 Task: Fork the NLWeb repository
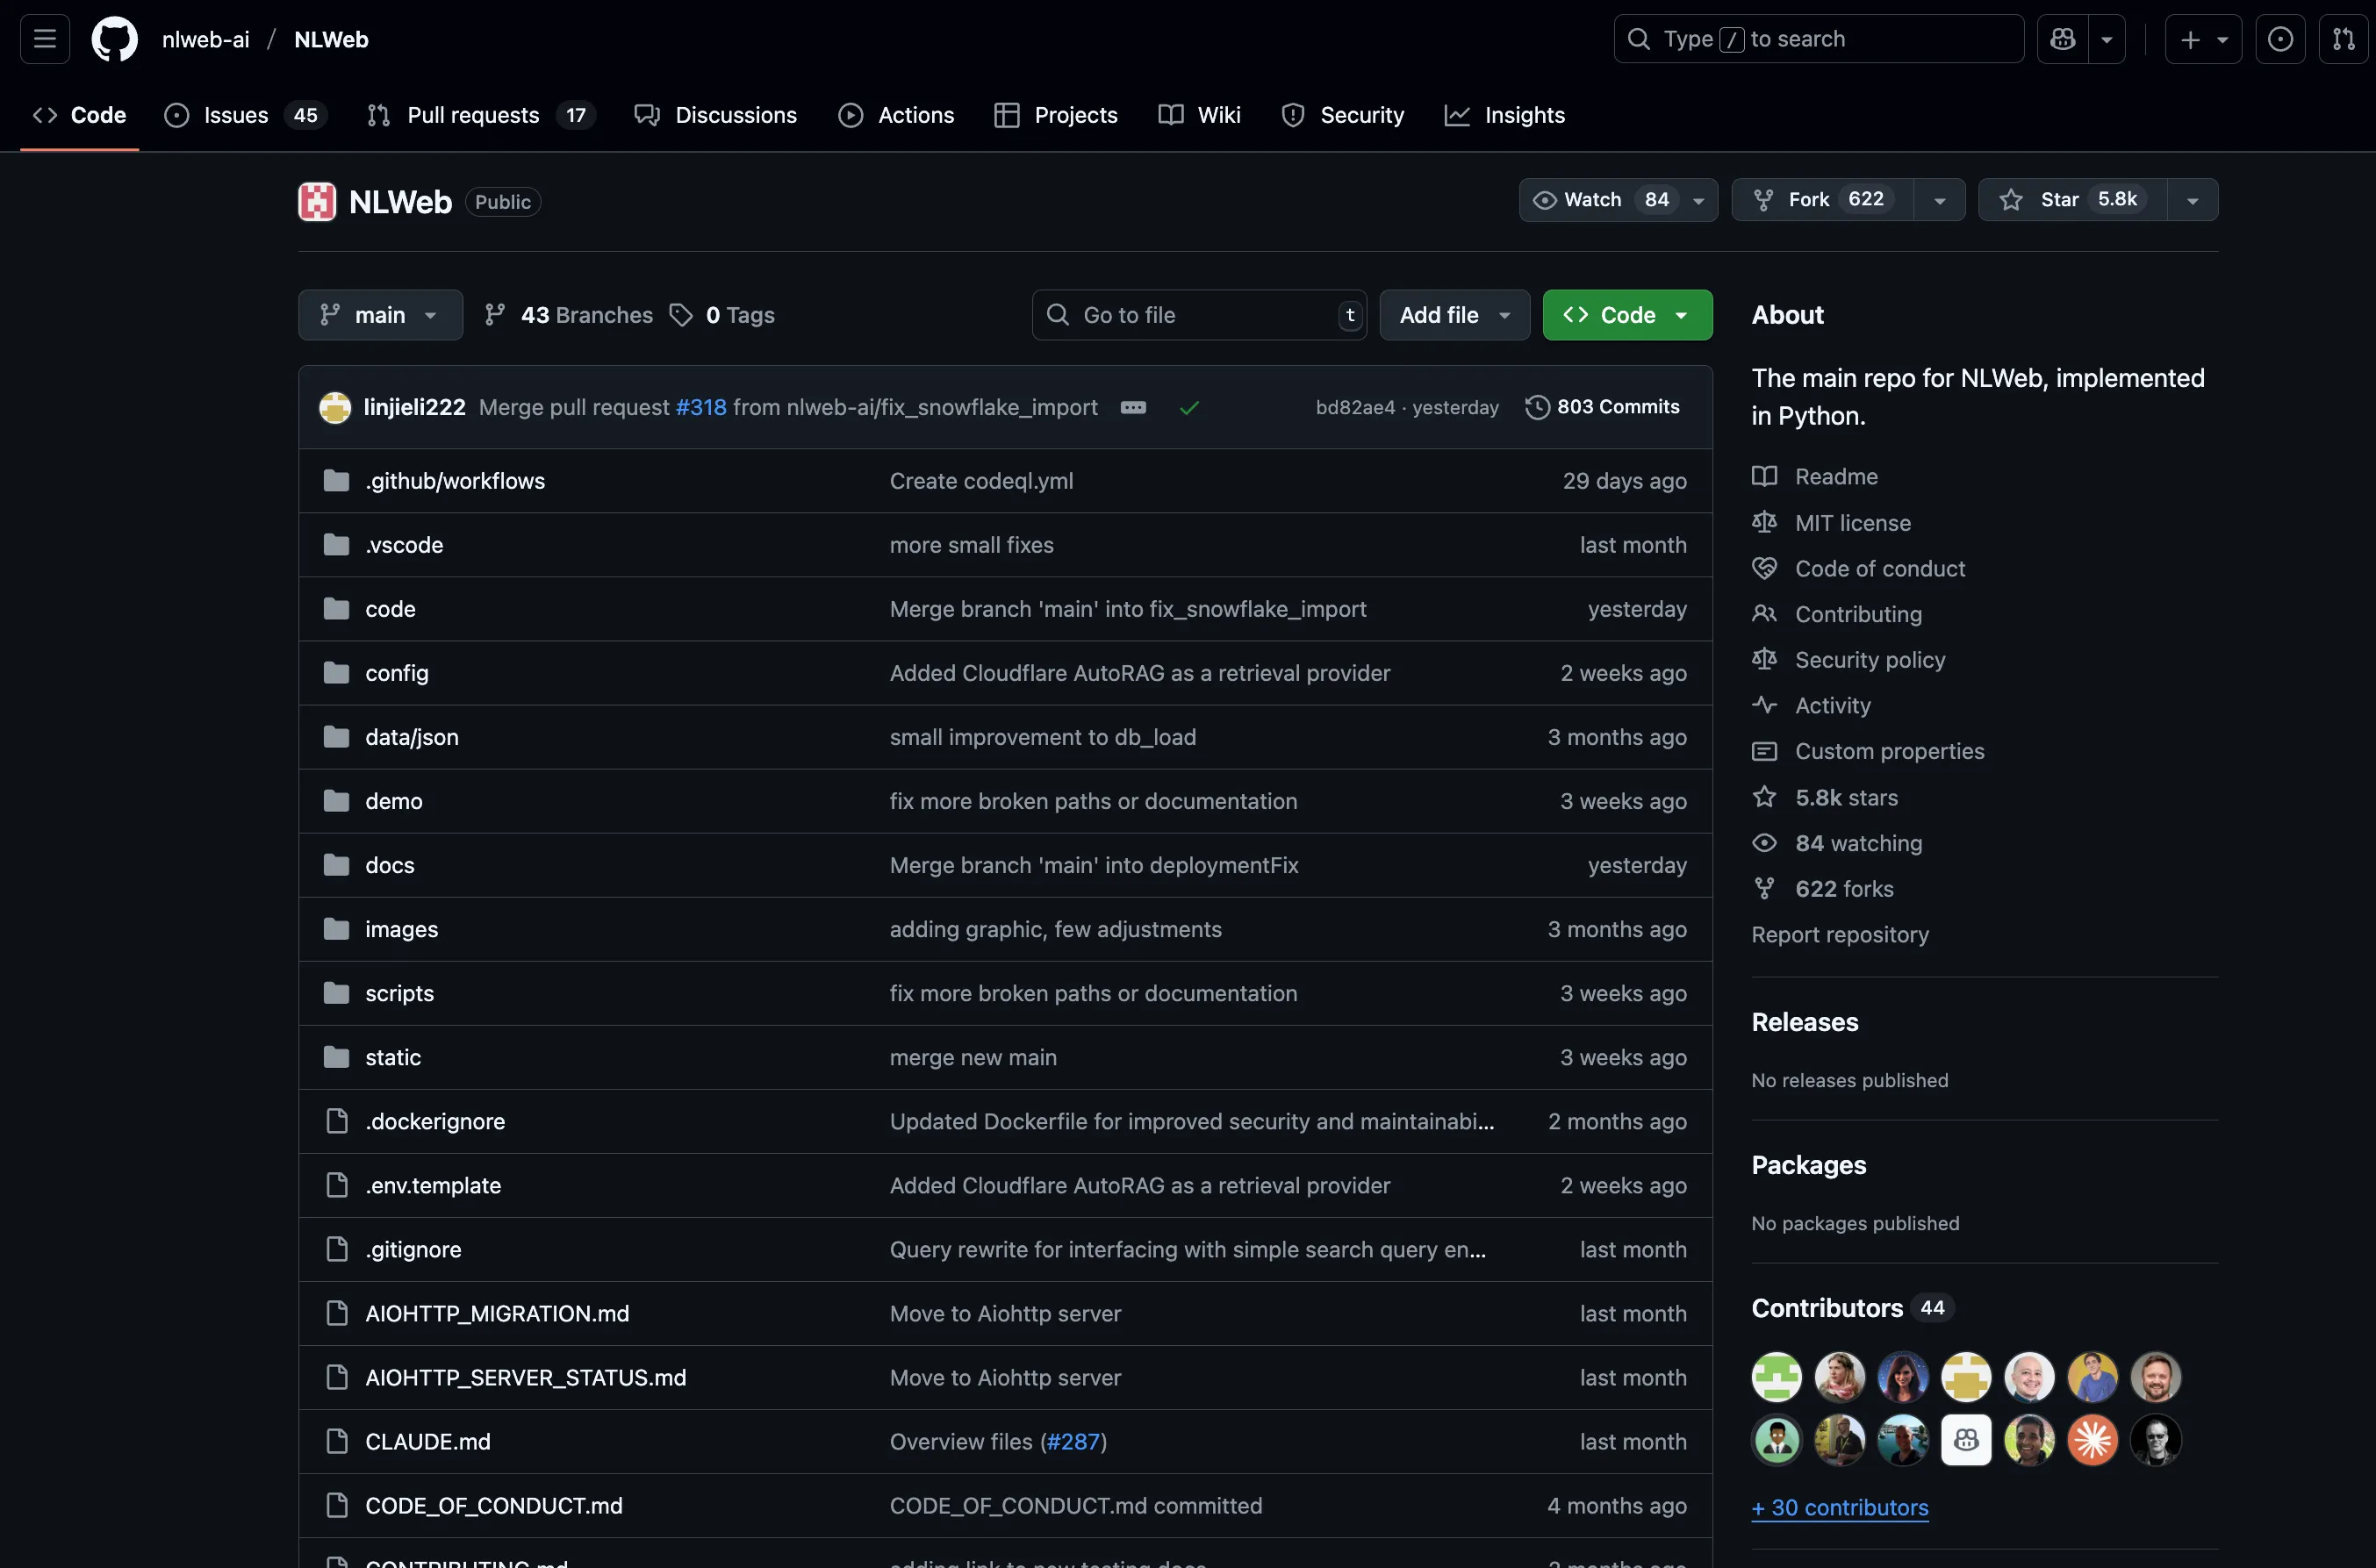pos(1822,200)
